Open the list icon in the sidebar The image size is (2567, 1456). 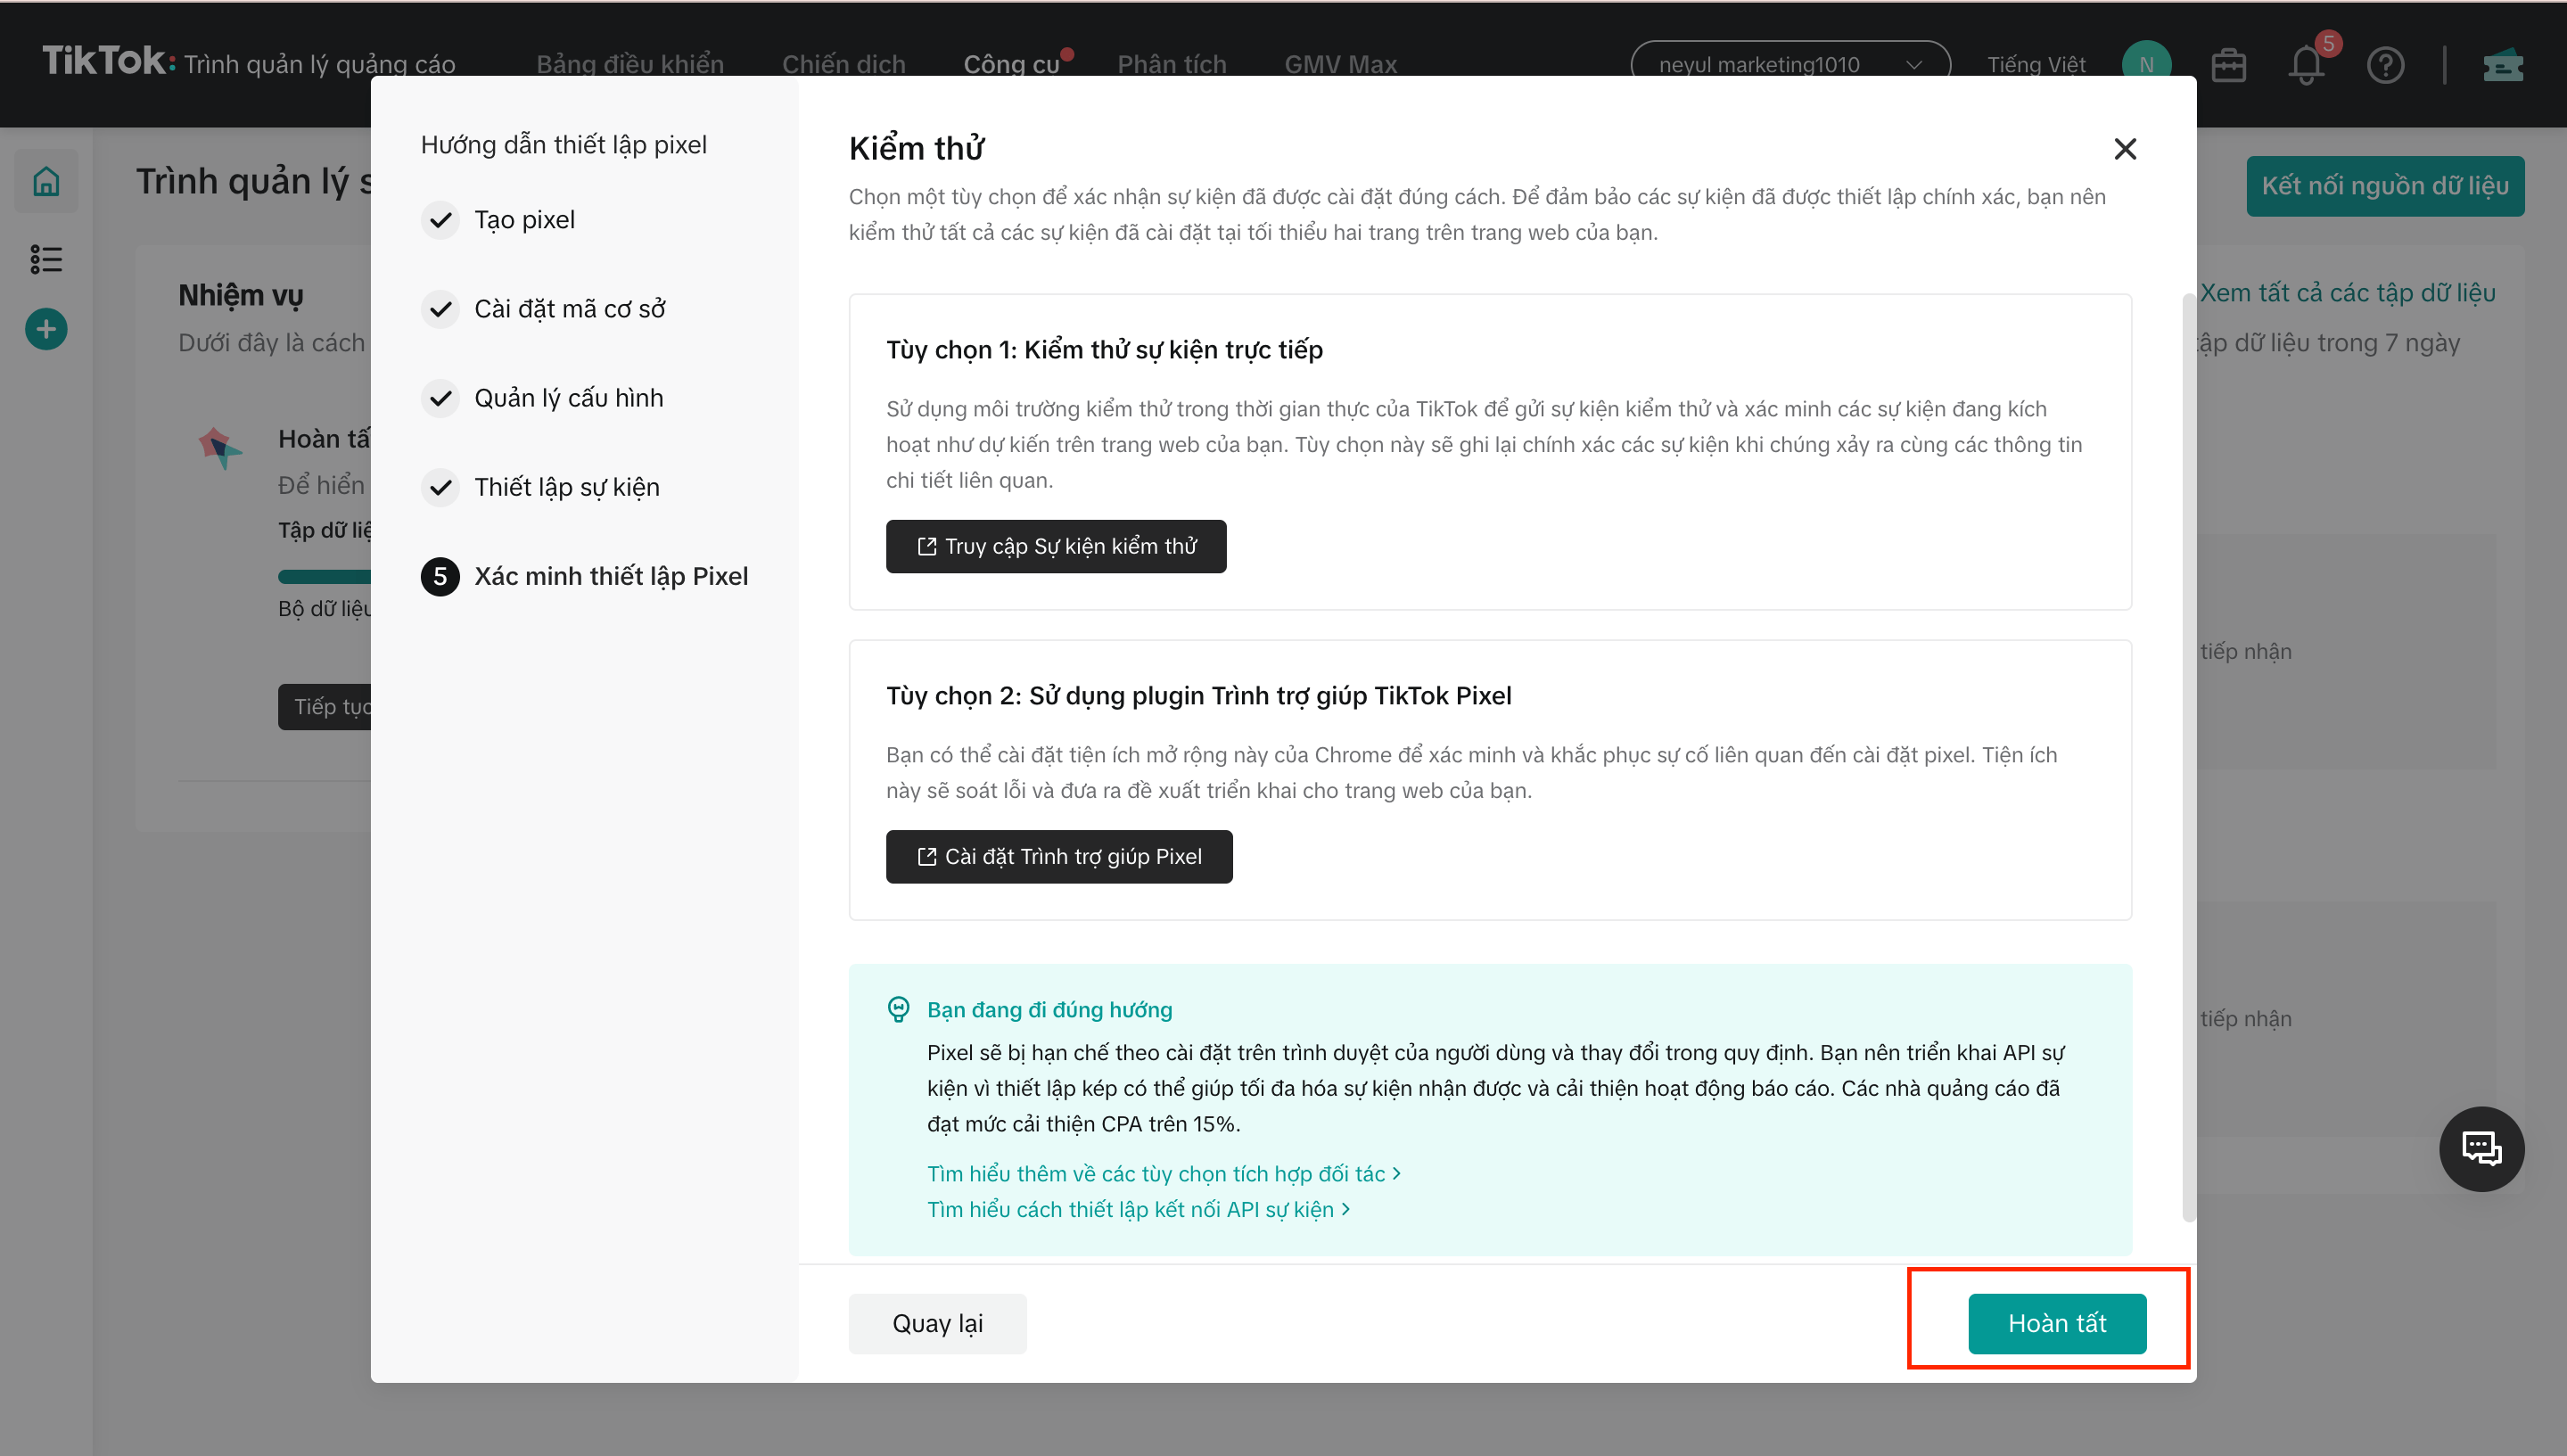coord(46,259)
